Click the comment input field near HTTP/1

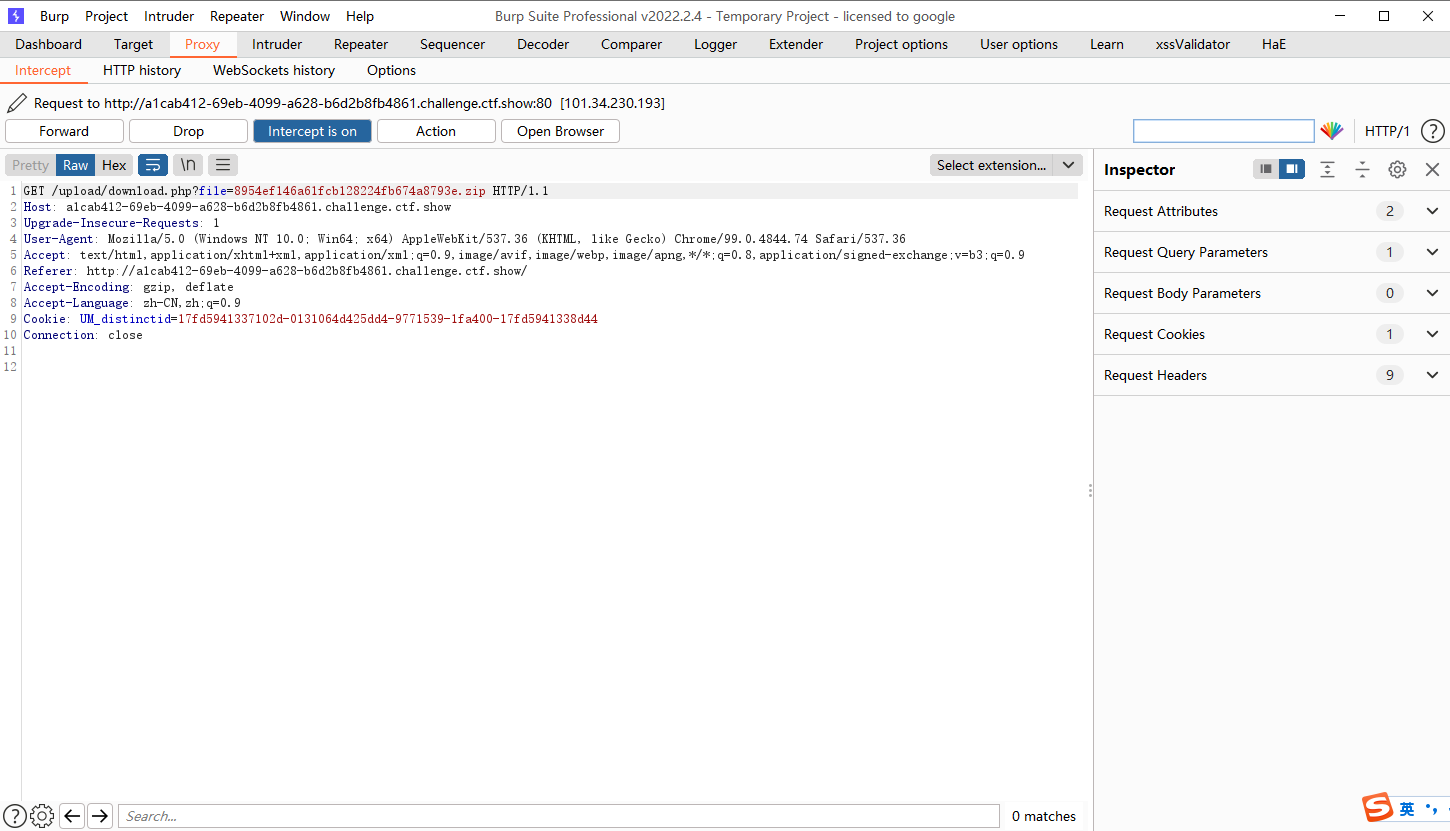pos(1223,131)
